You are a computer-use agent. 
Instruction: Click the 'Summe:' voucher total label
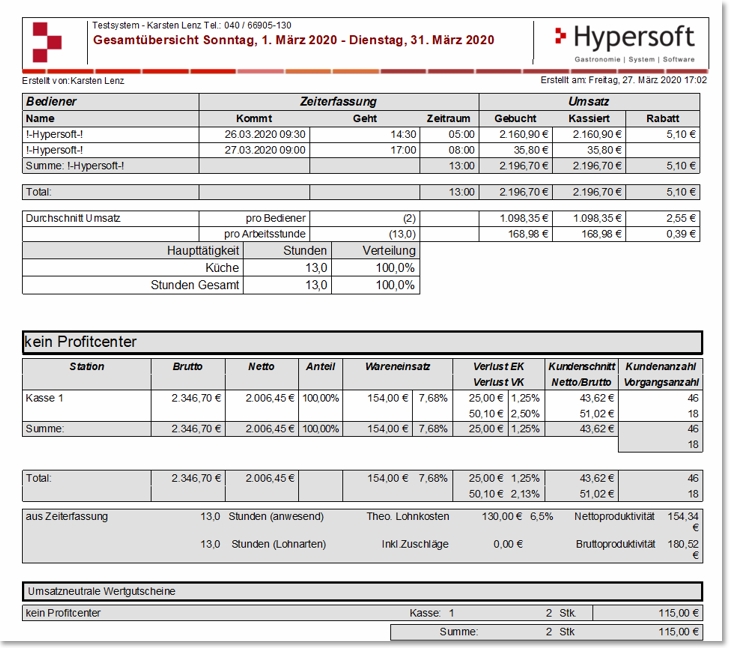coord(459,632)
